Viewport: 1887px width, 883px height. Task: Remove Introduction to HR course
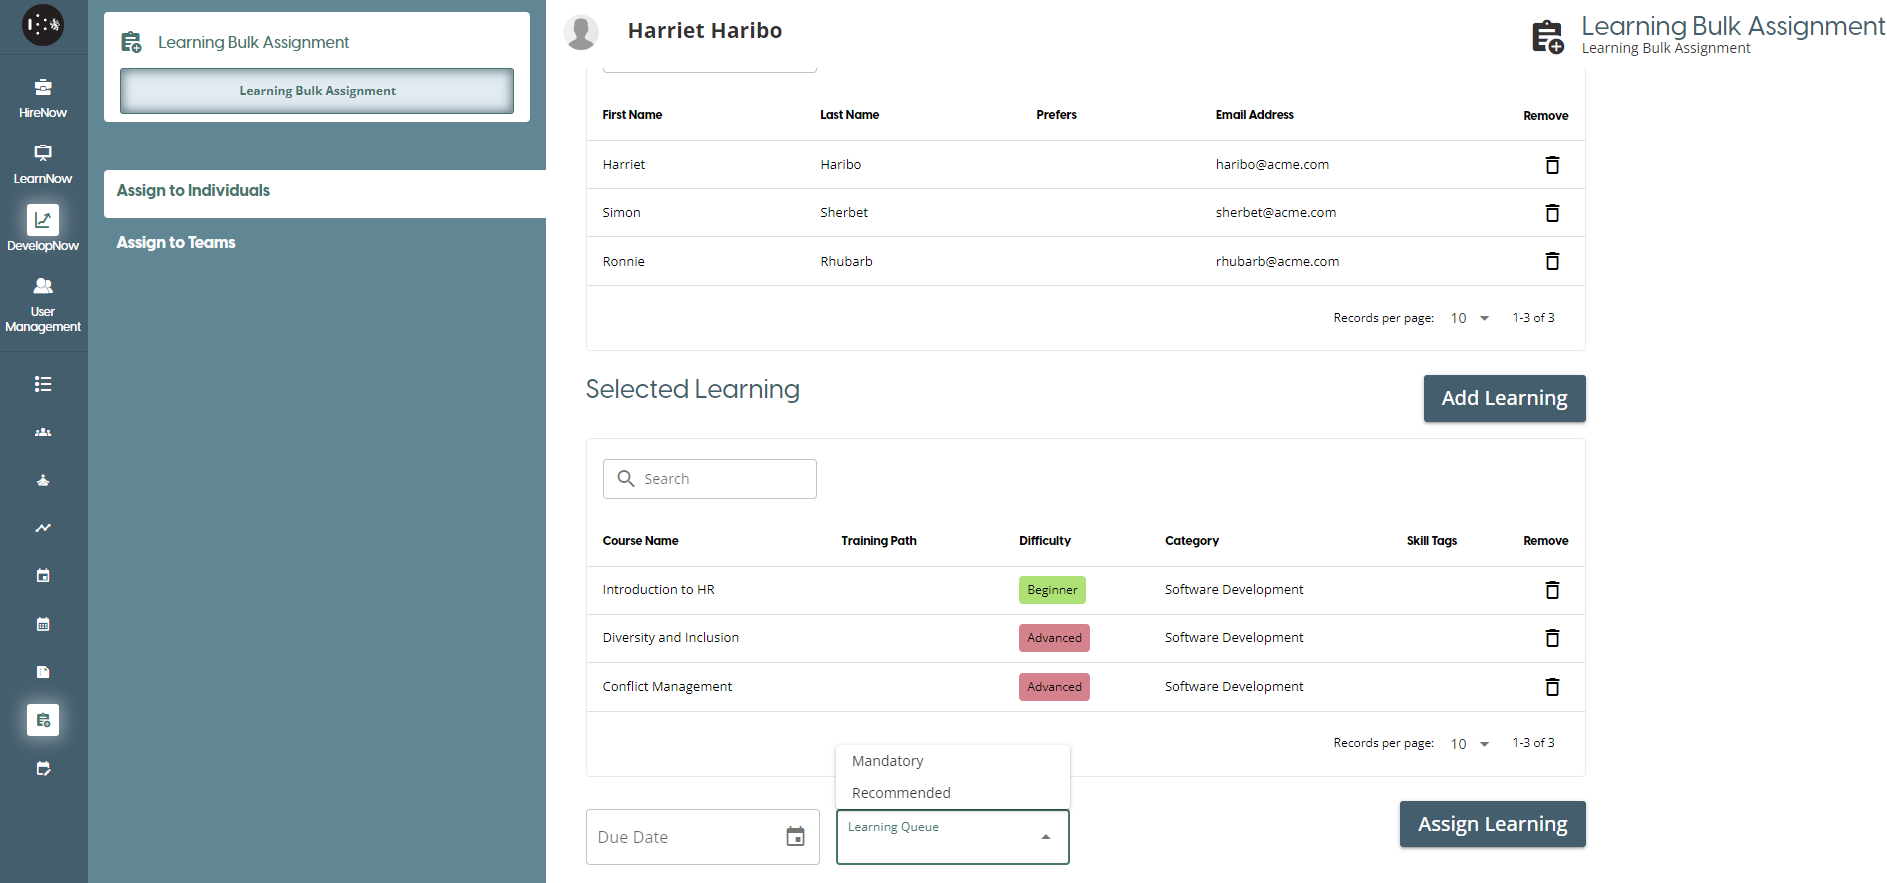[x=1552, y=590]
